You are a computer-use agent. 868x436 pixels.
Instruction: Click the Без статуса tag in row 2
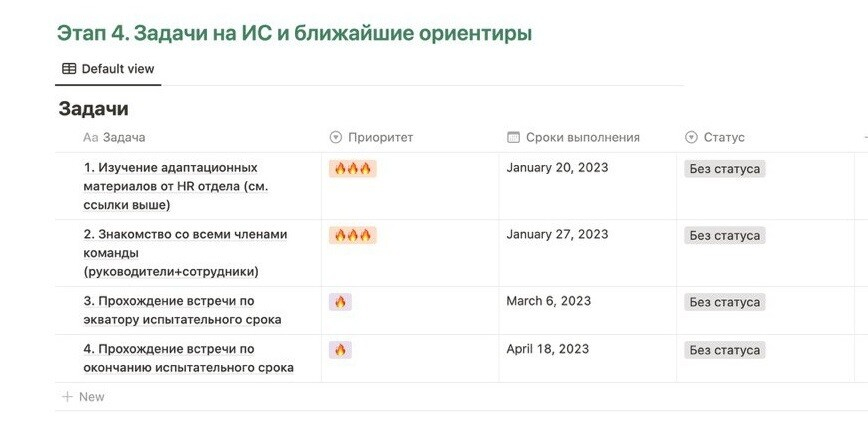725,236
